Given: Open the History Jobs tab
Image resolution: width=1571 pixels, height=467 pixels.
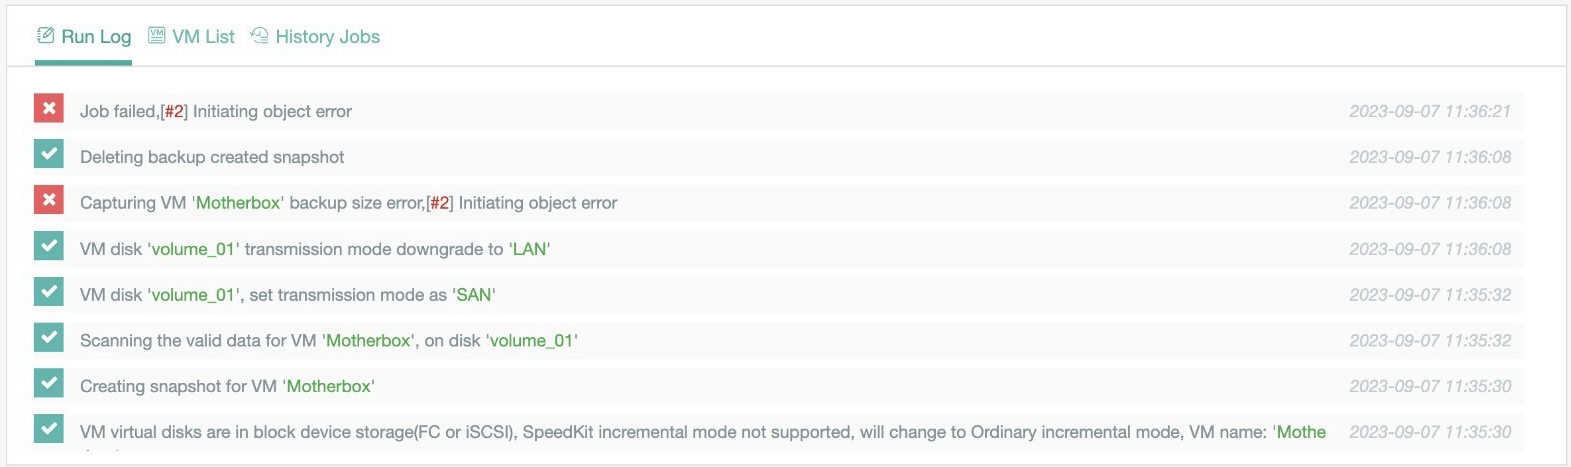Looking at the screenshot, I should 327,37.
